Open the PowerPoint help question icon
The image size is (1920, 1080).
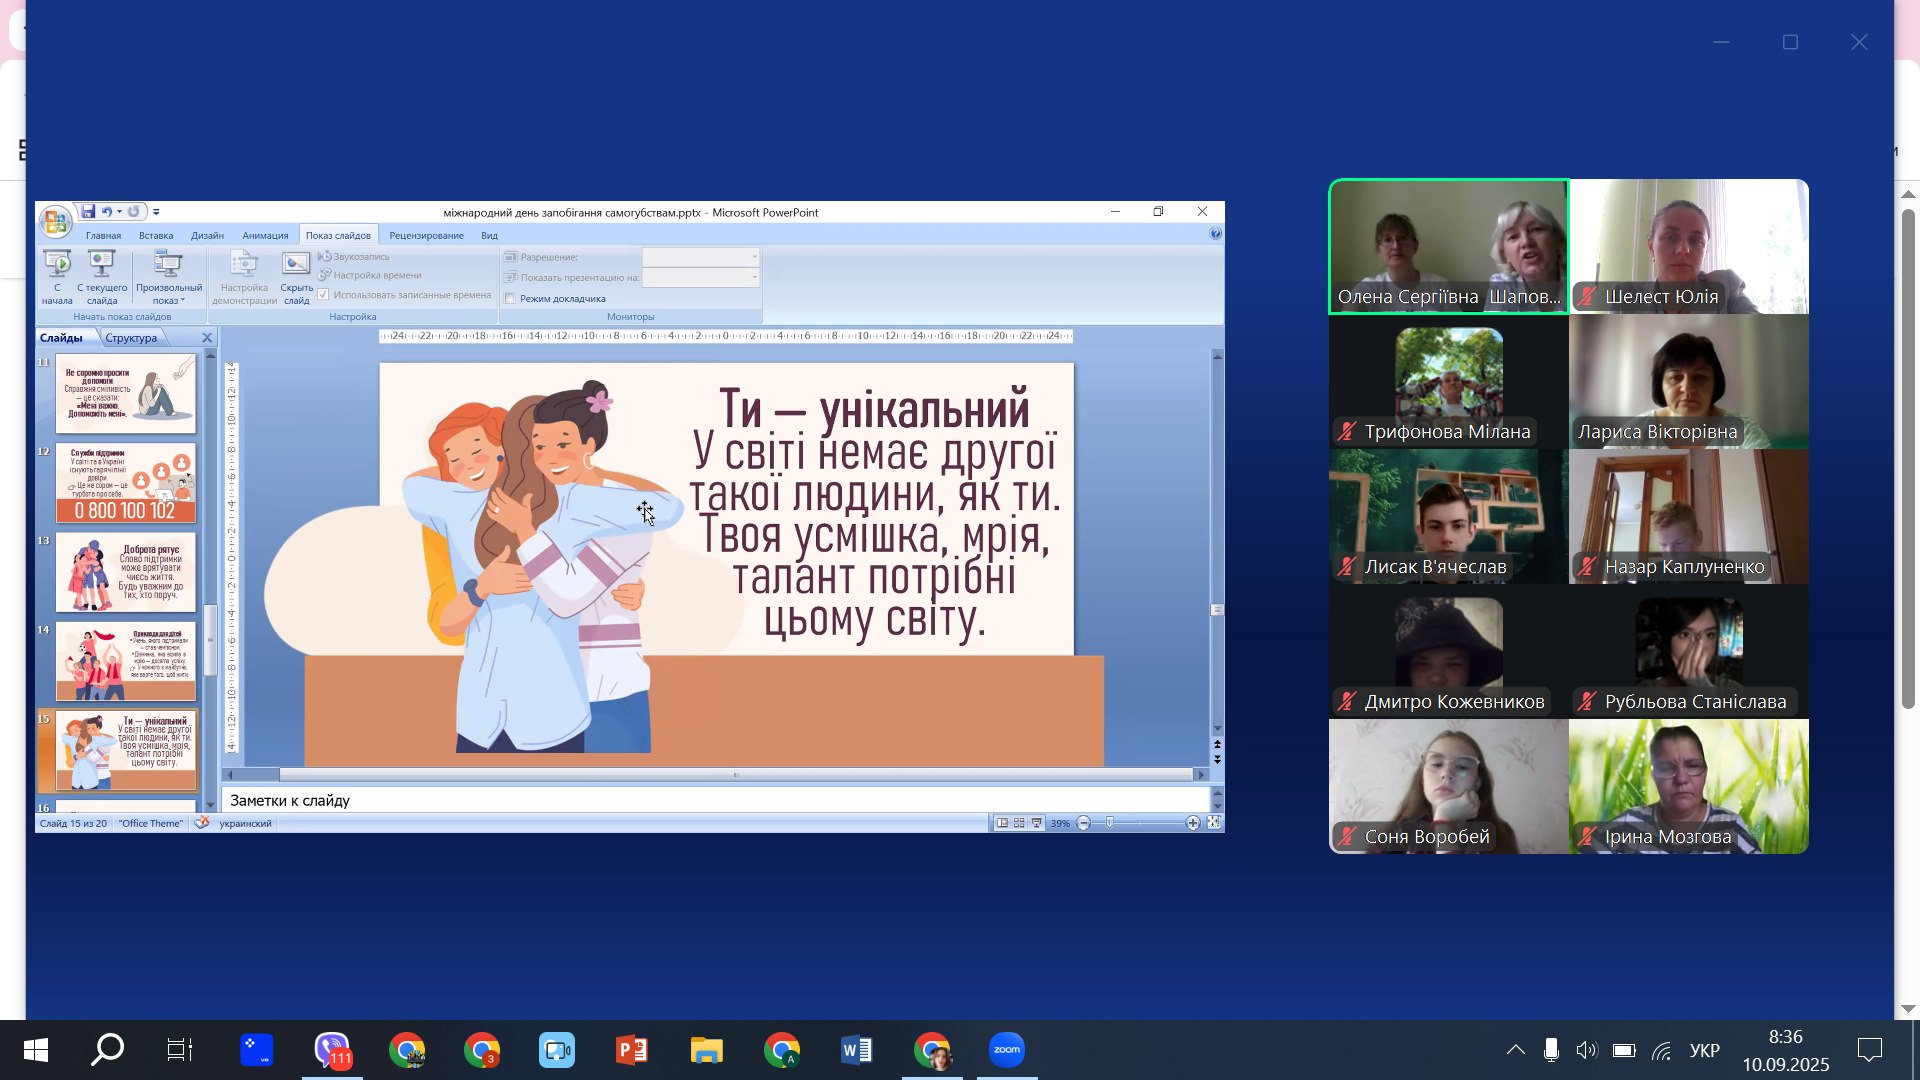tap(1215, 234)
